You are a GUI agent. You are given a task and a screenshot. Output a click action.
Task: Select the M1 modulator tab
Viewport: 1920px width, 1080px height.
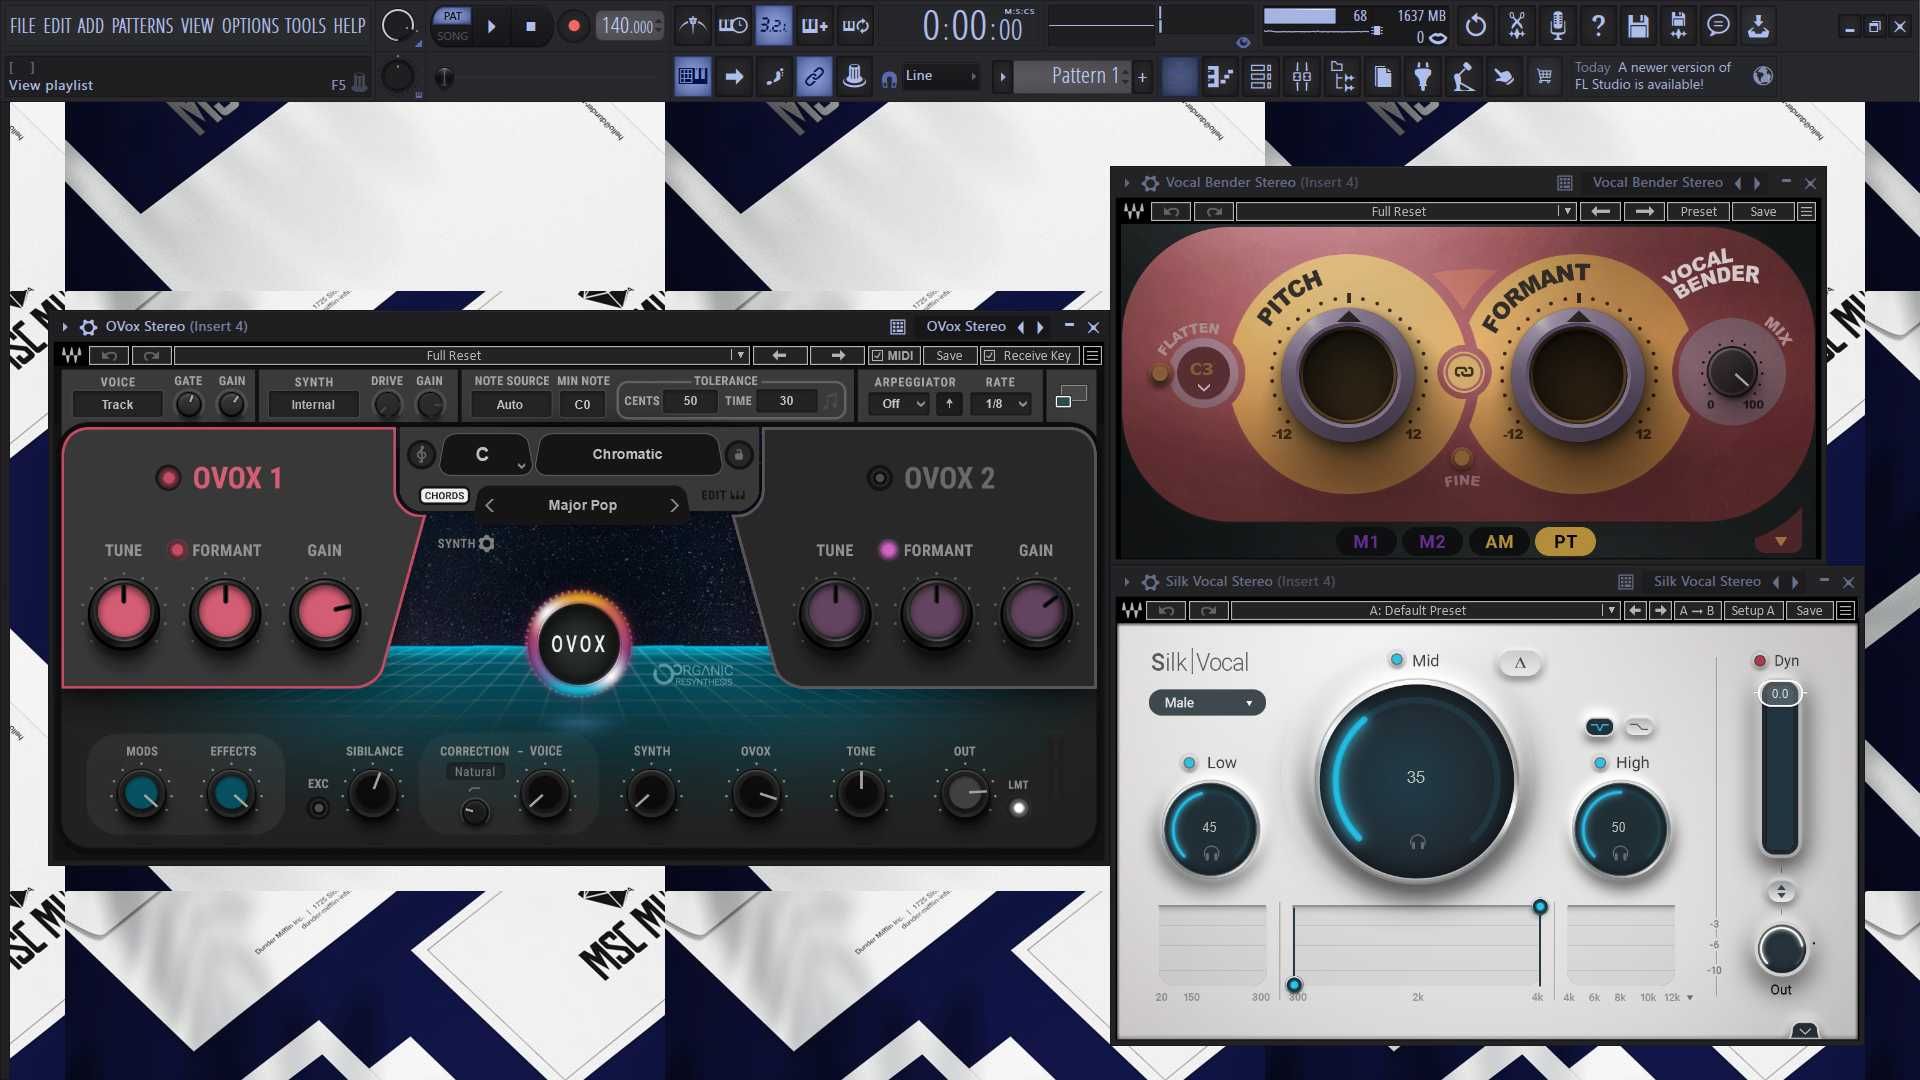[1366, 542]
